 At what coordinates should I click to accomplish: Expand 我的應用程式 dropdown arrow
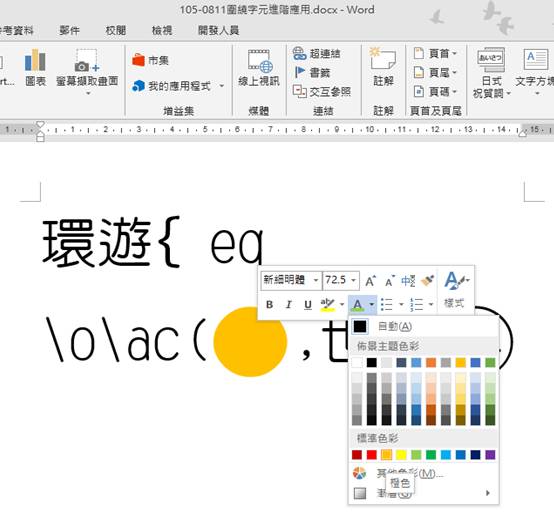click(222, 86)
